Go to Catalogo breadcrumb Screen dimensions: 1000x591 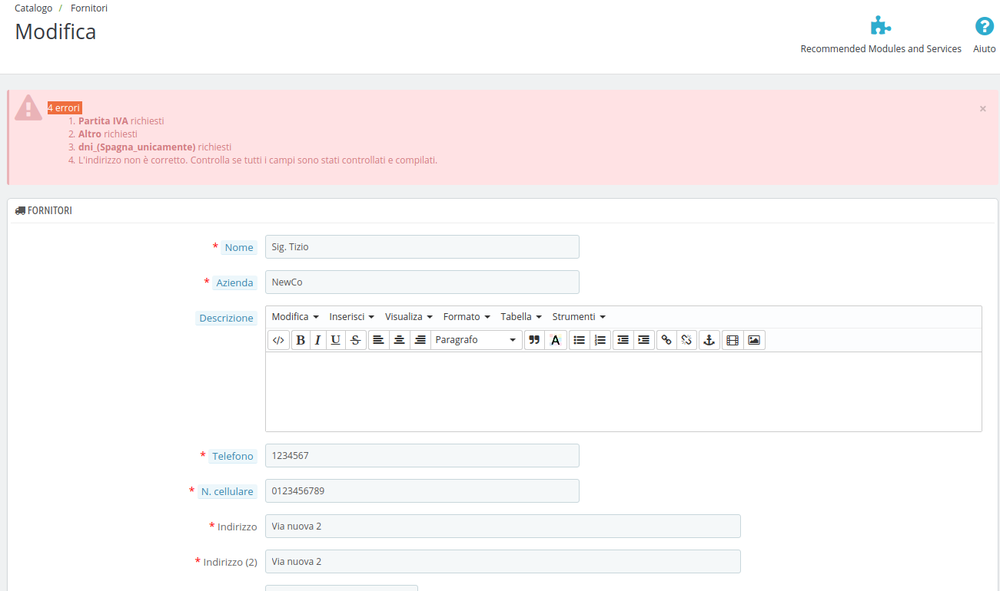[33, 8]
